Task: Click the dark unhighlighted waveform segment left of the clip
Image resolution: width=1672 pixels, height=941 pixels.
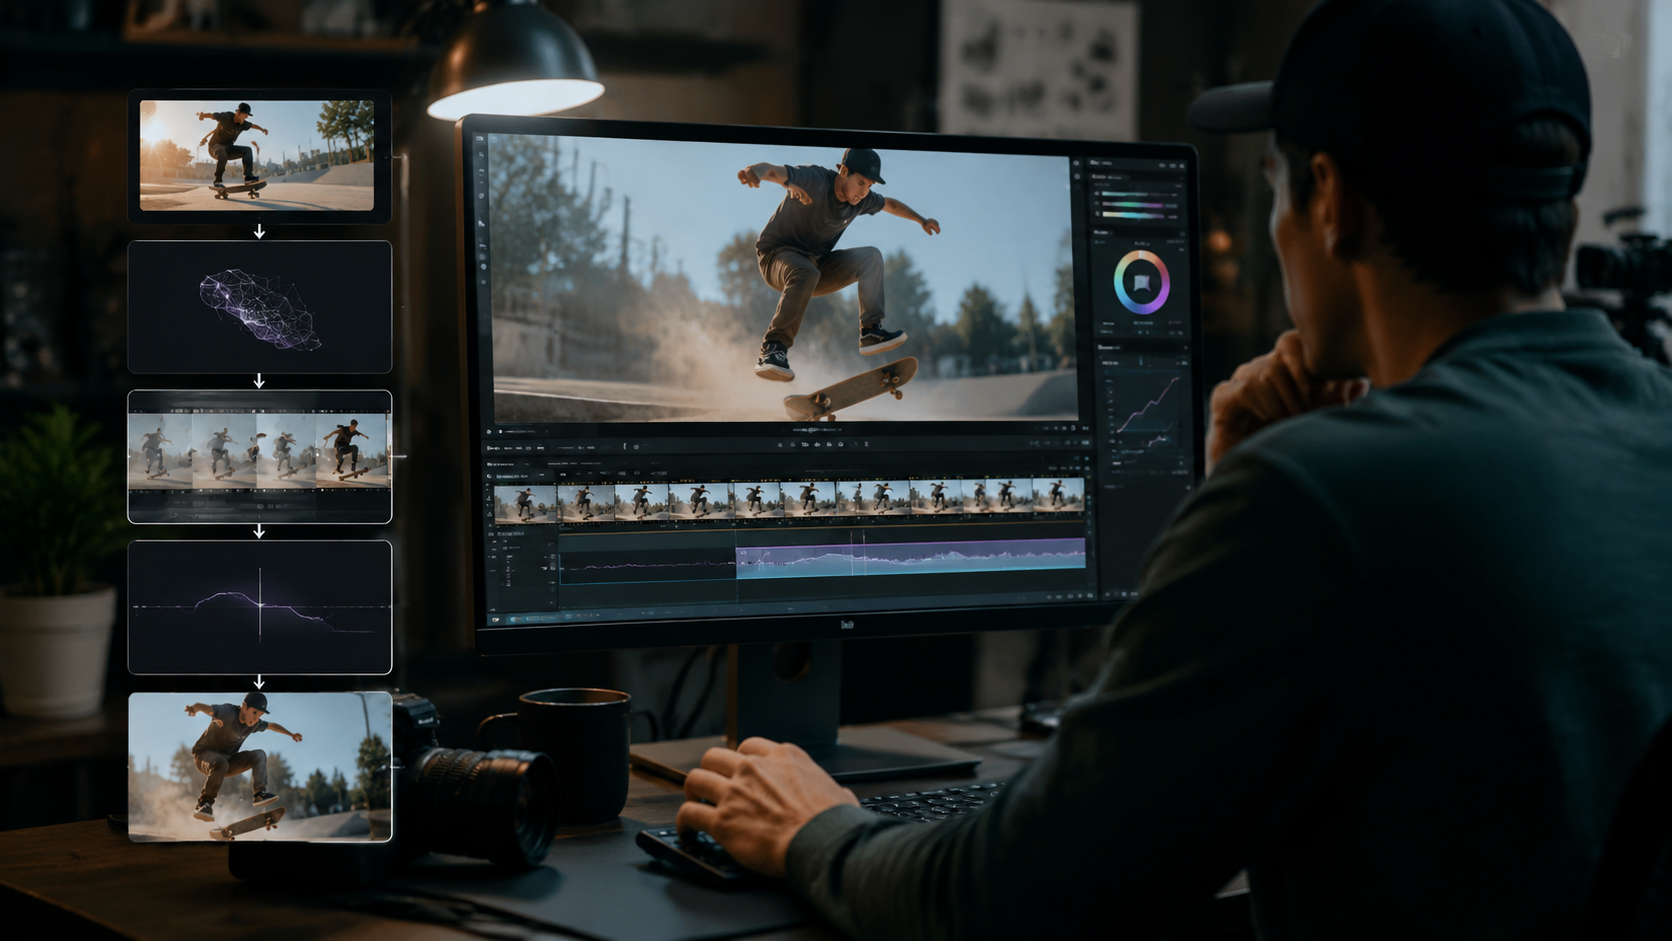Action: coord(648,565)
